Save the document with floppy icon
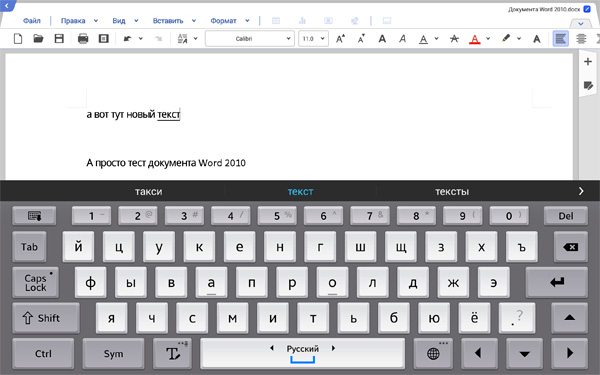This screenshot has height=375, width=600. coord(59,39)
